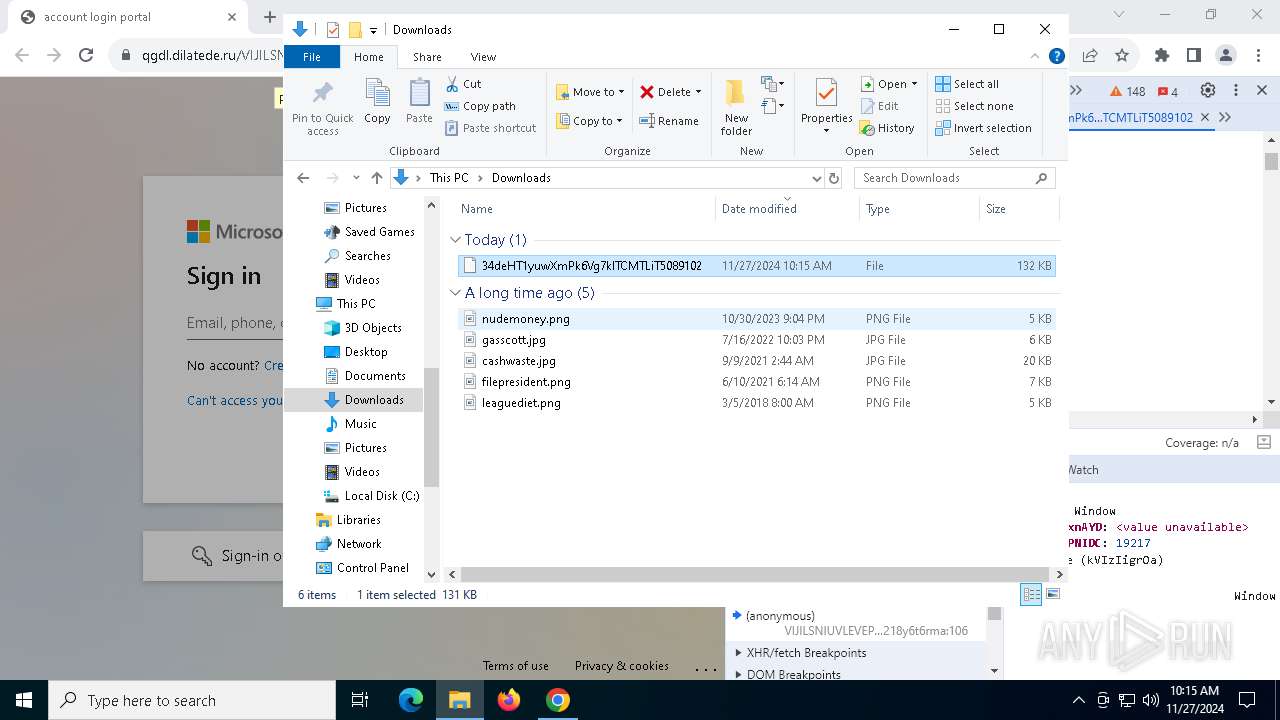Click the red Delete icon
1280x720 pixels.
(647, 92)
